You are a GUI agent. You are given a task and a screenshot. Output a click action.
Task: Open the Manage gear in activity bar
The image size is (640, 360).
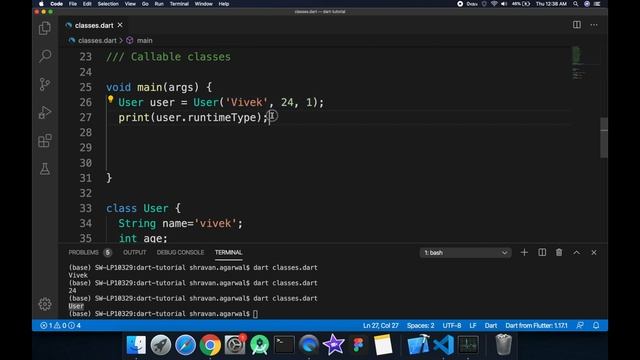click(45, 304)
